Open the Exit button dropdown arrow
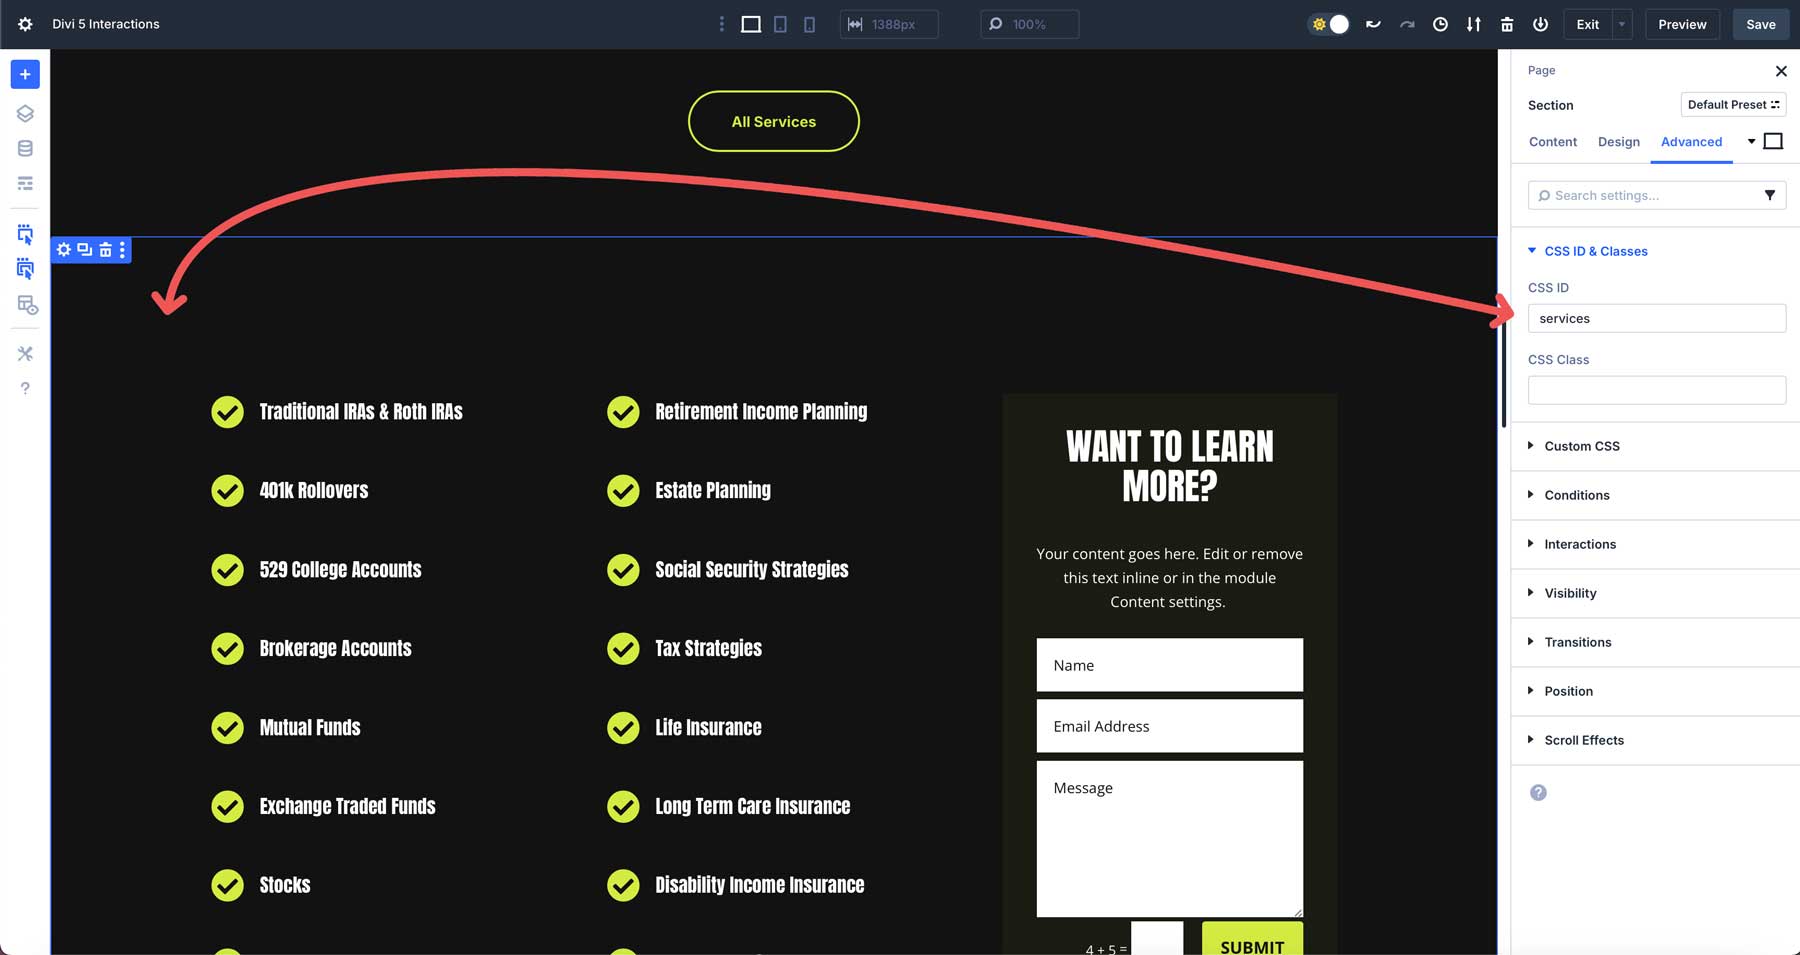 pyautogui.click(x=1620, y=24)
